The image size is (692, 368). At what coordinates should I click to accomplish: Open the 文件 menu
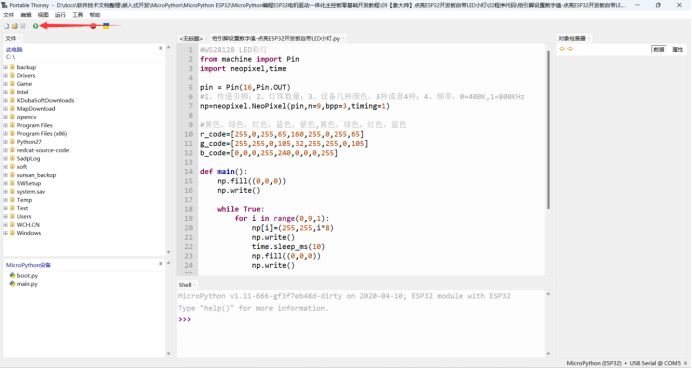8,15
